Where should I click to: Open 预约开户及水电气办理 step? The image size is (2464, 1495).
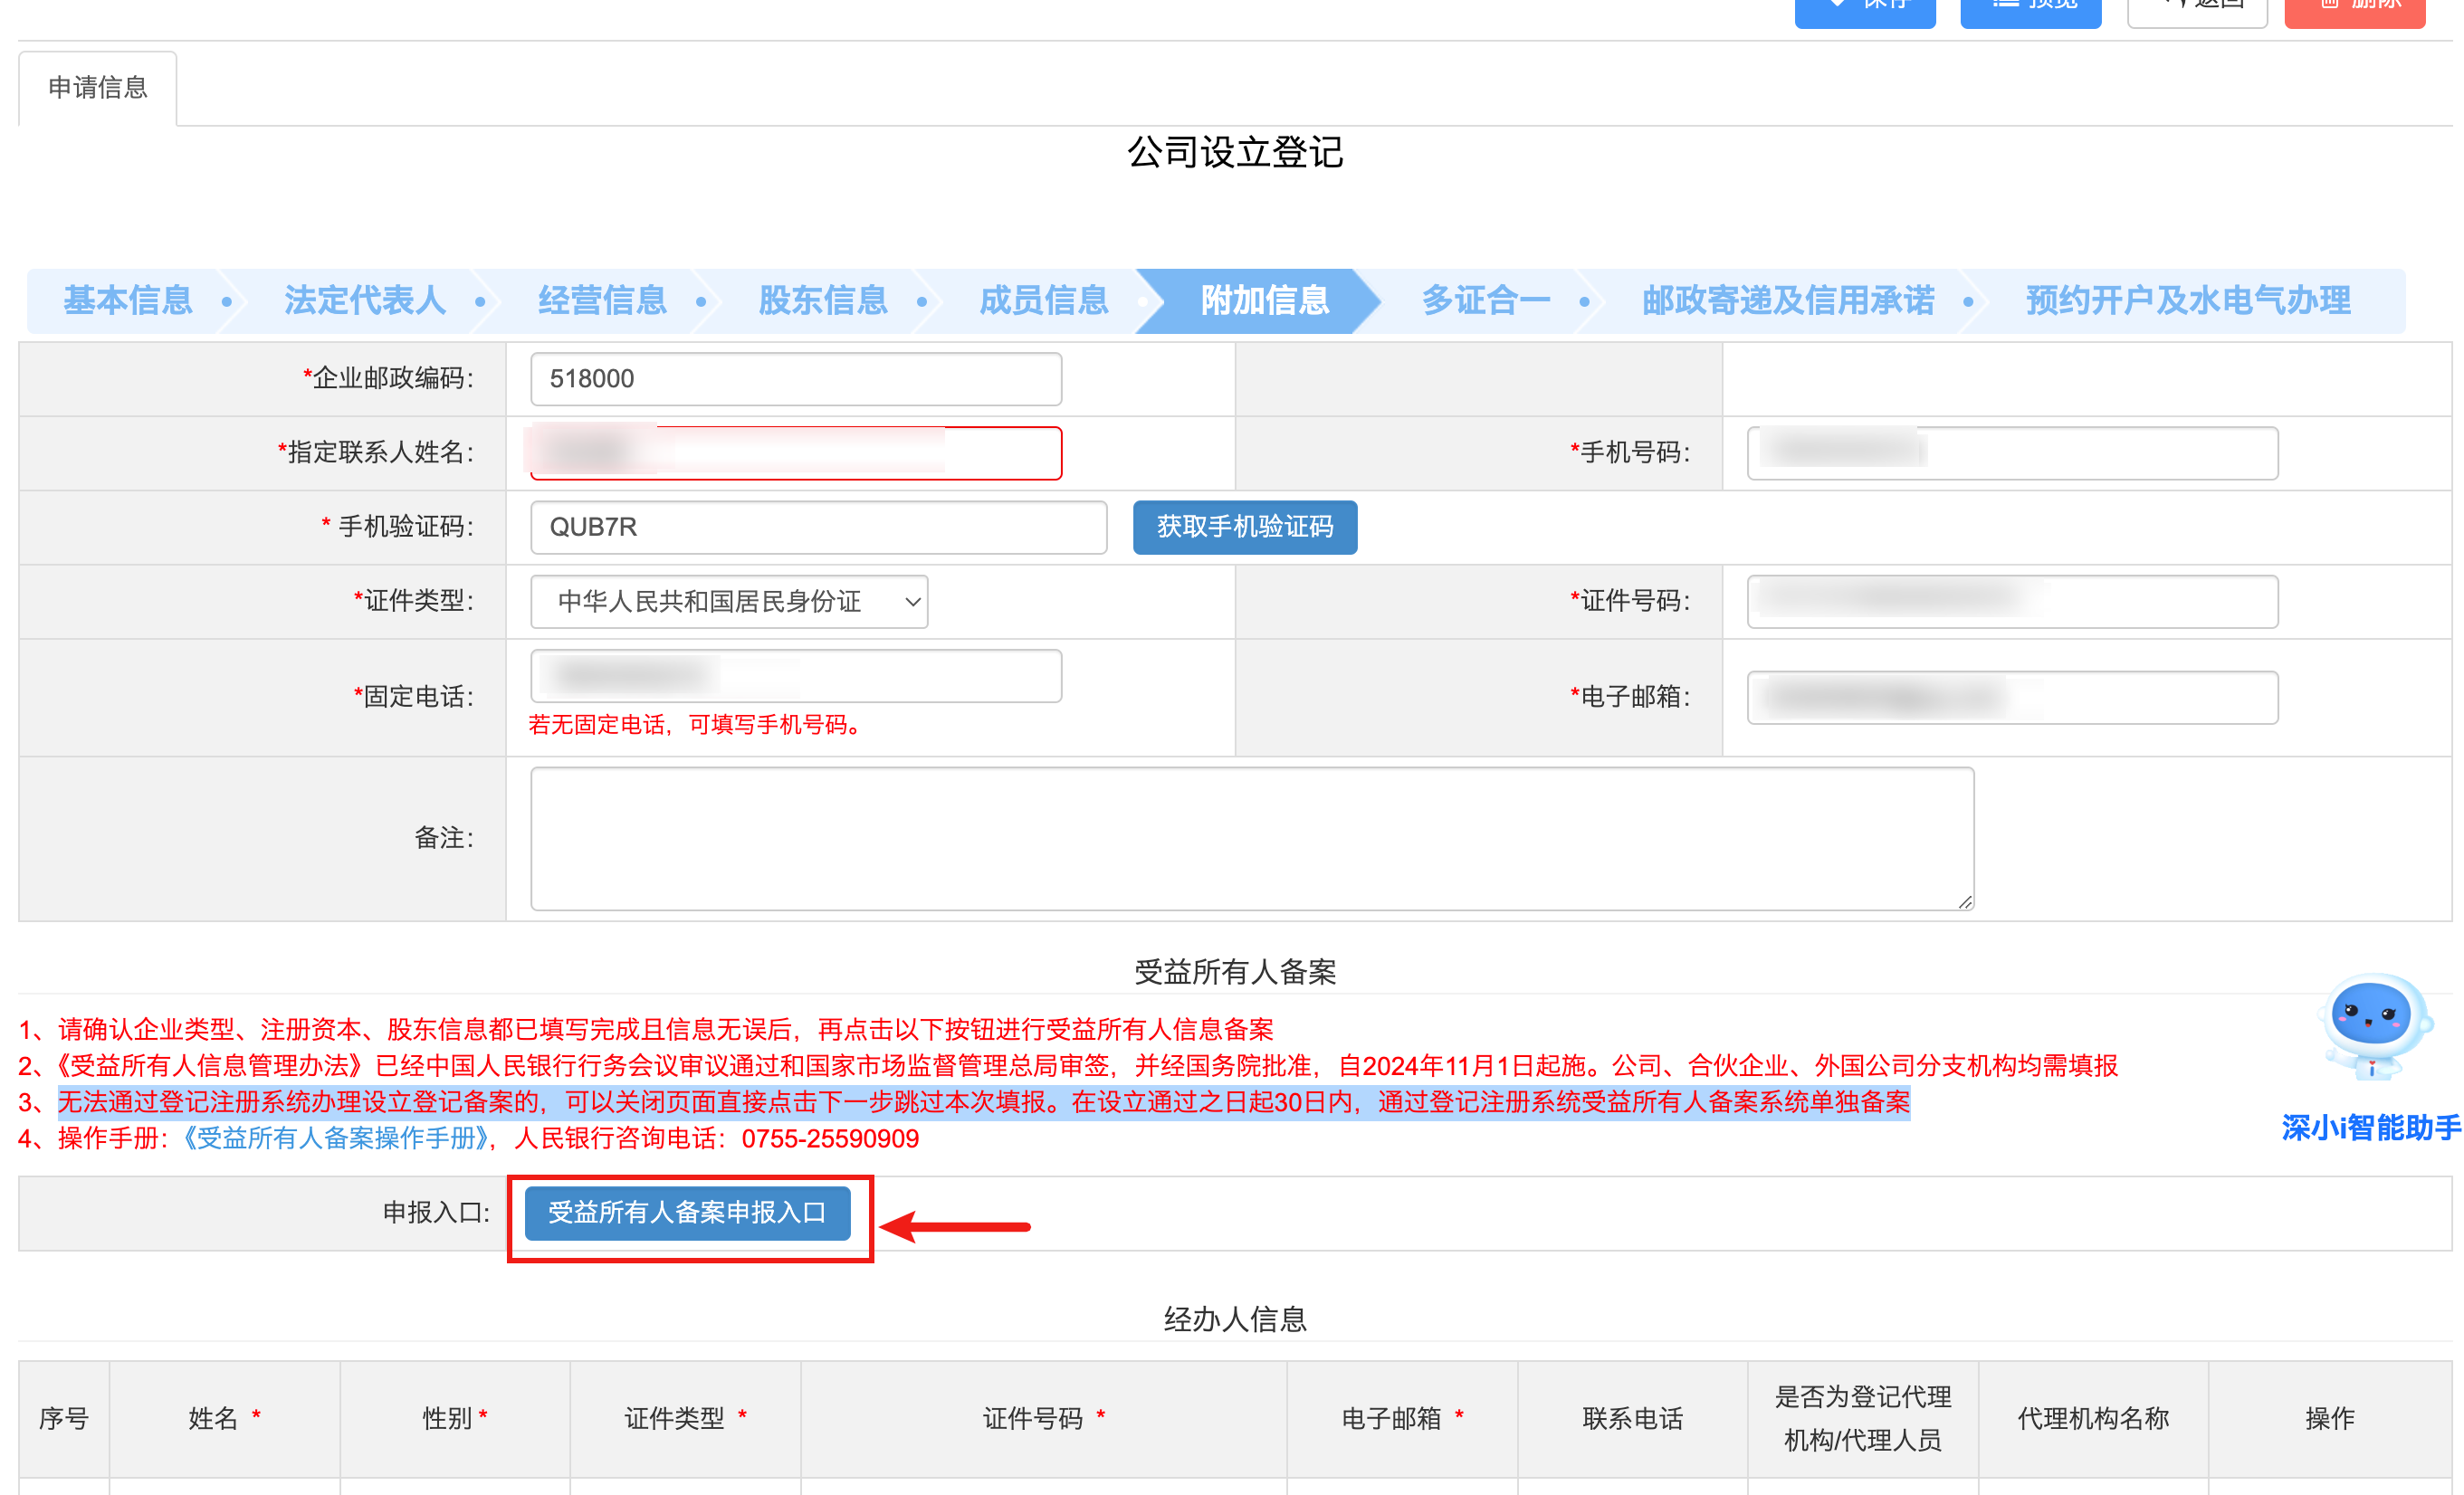[2188, 300]
